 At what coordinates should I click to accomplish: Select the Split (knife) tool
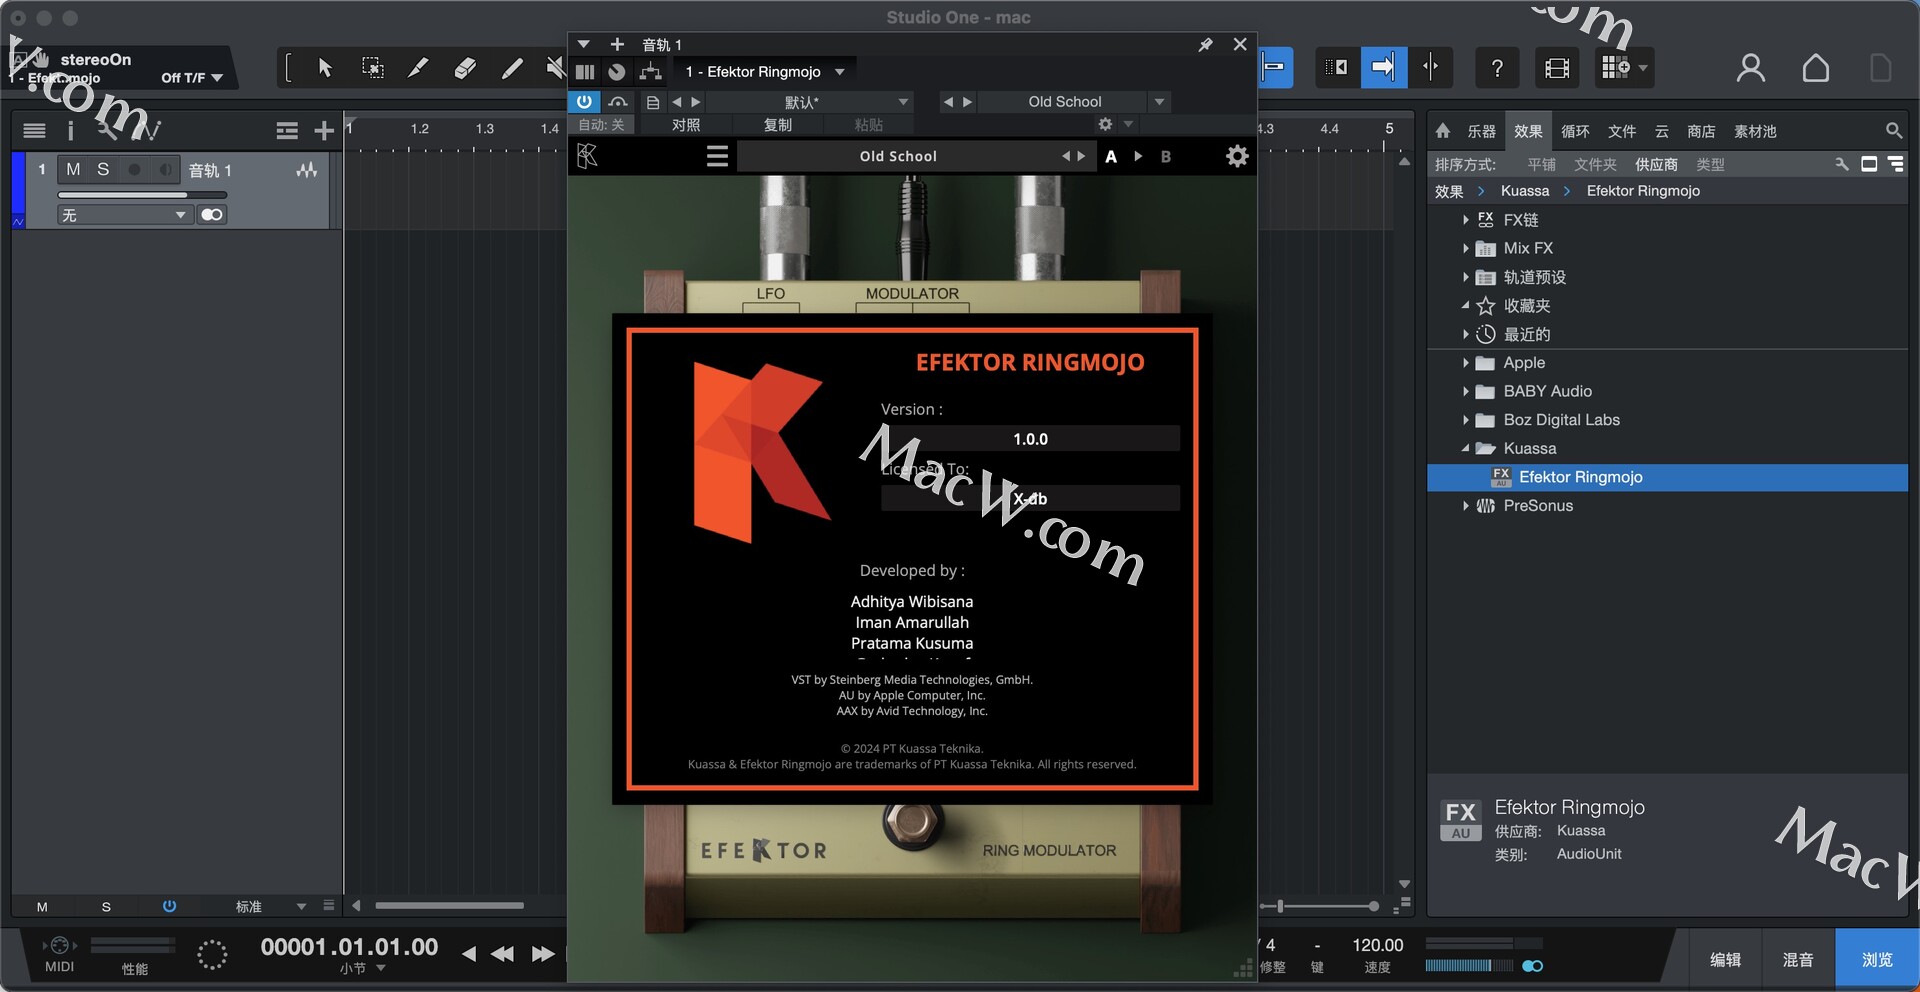[x=418, y=68]
